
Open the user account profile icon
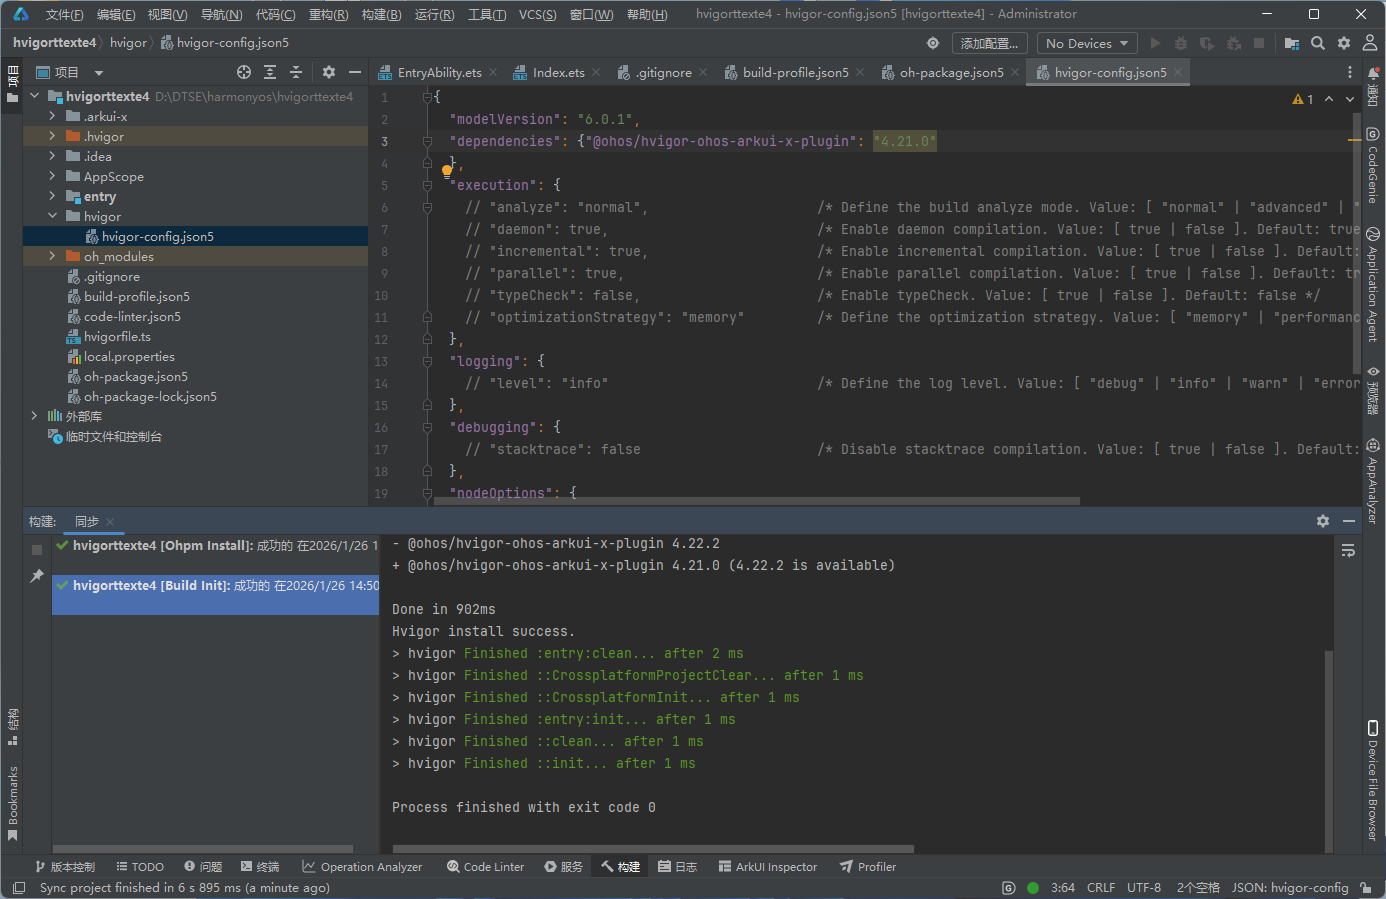(1370, 43)
